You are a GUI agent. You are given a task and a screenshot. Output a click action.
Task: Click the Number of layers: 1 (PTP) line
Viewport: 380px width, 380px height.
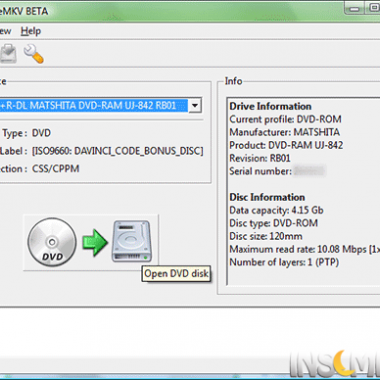[x=284, y=262]
